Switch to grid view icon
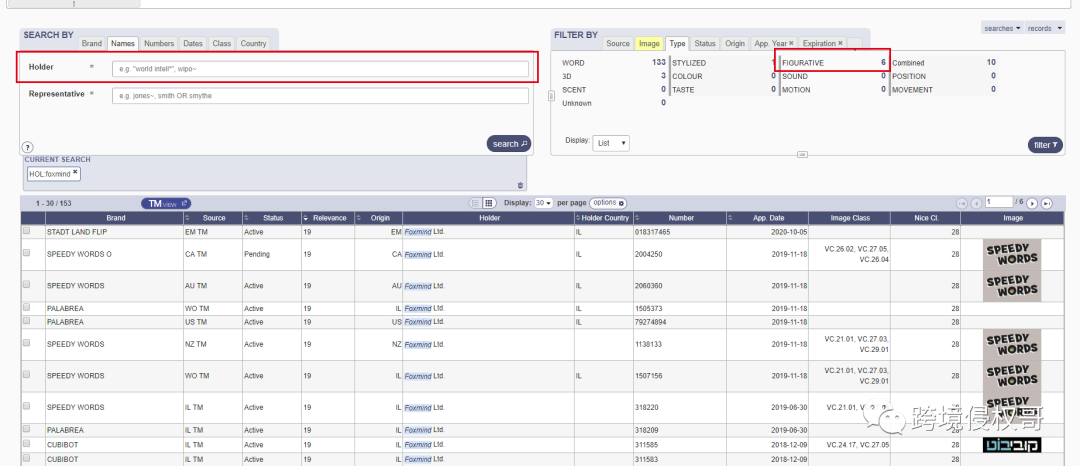 489,203
